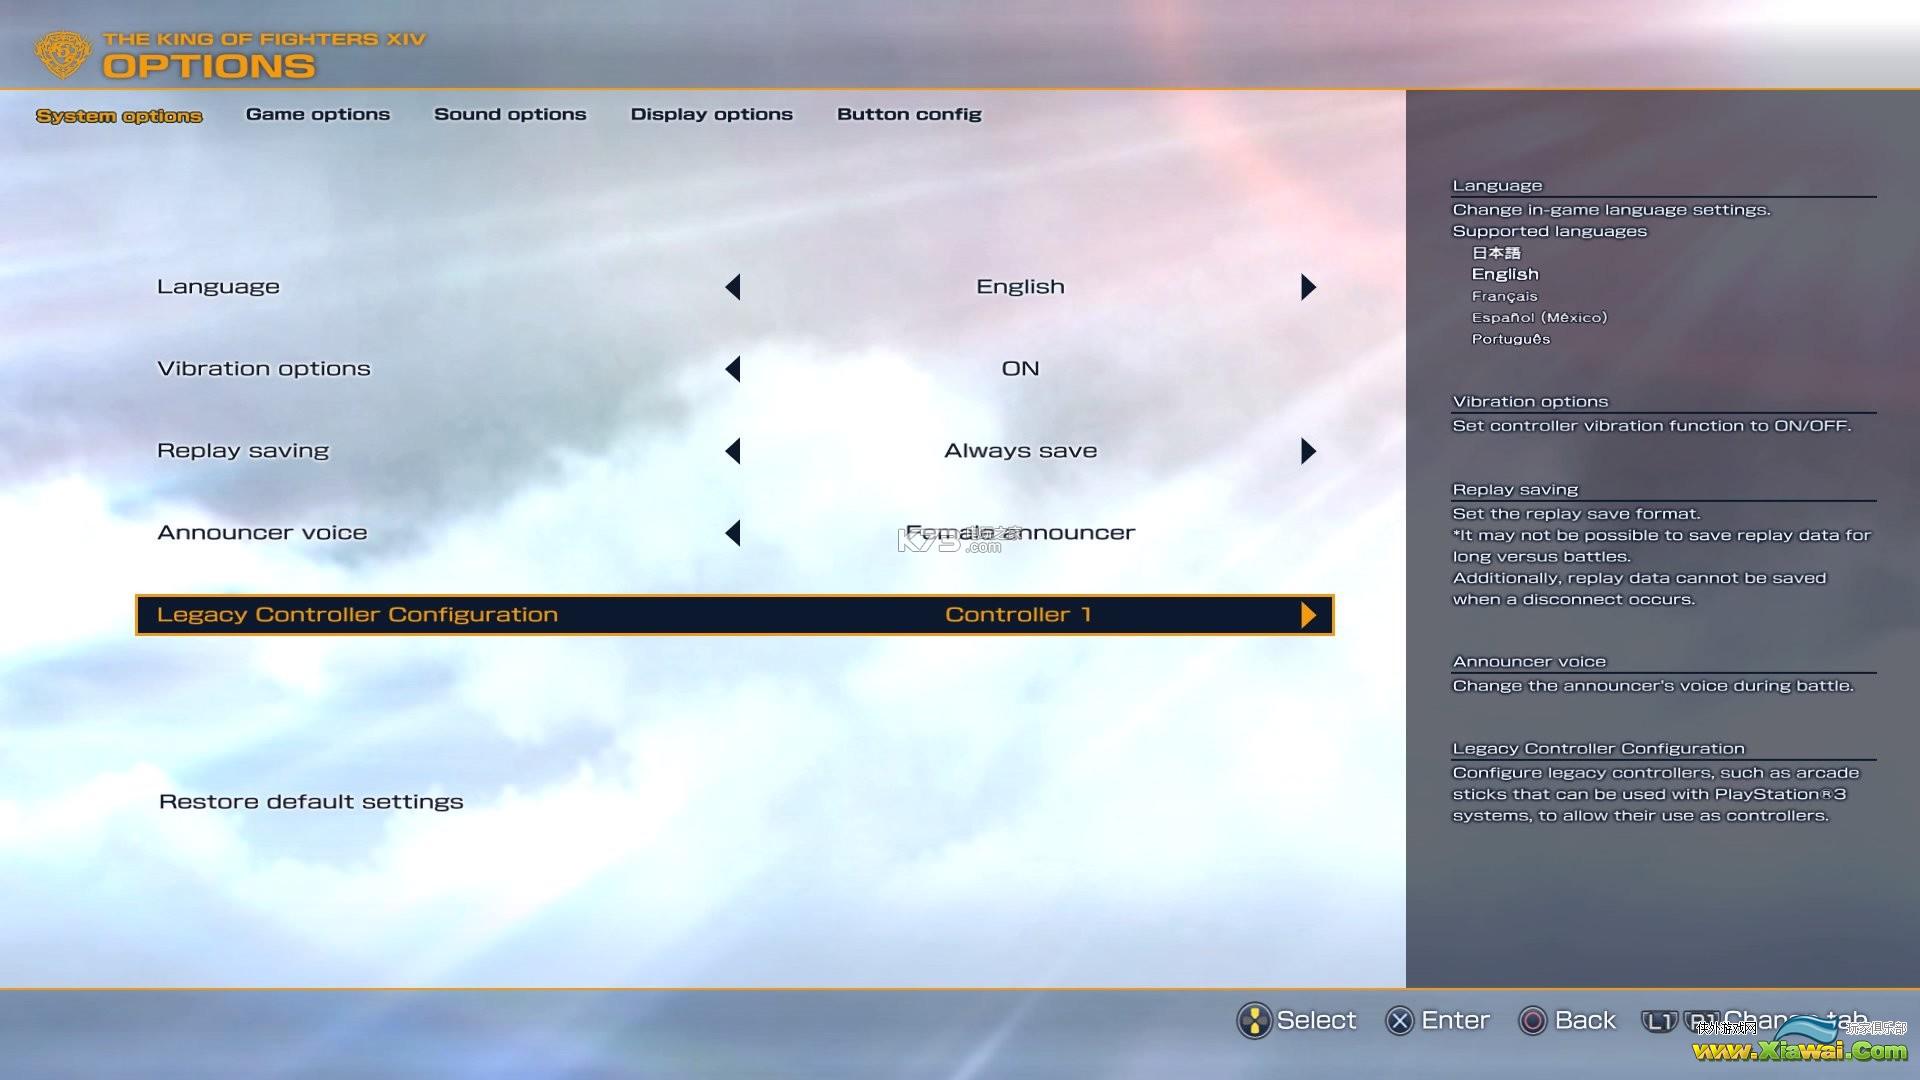Screen dimensions: 1920x1080
Task: Select the Announcer voice label
Action: coord(262,533)
